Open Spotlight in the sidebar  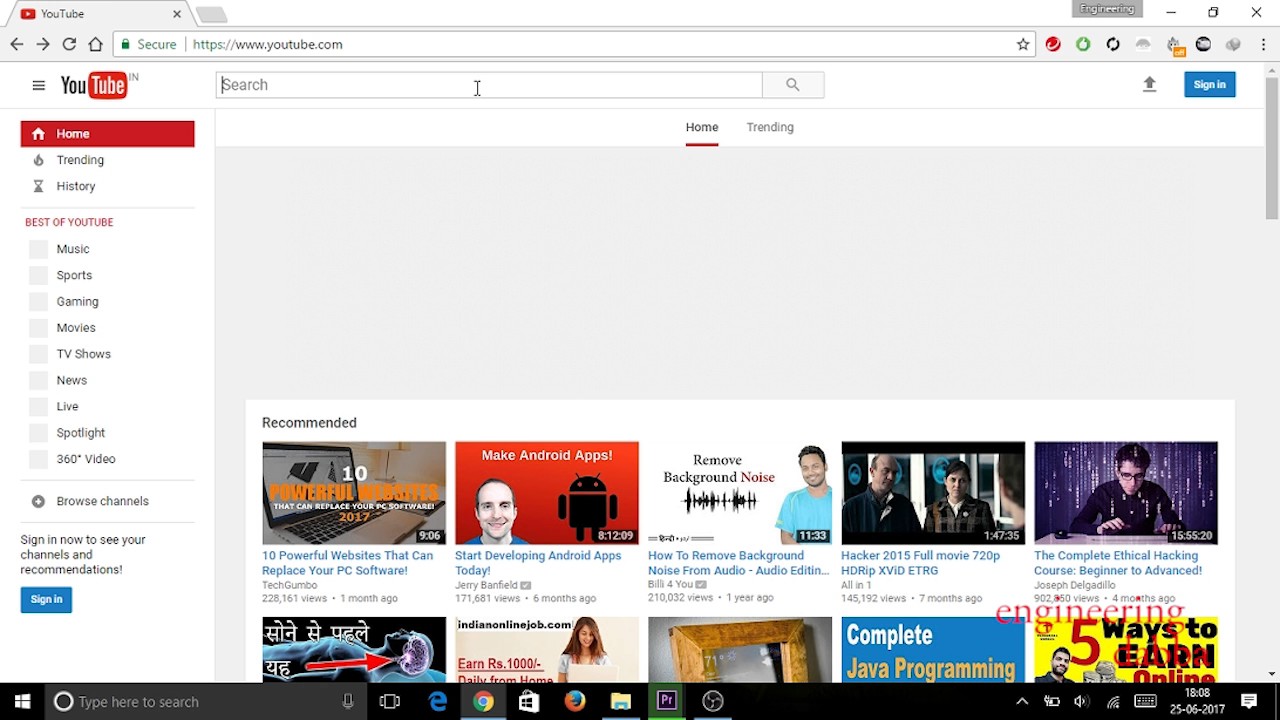[x=80, y=433]
